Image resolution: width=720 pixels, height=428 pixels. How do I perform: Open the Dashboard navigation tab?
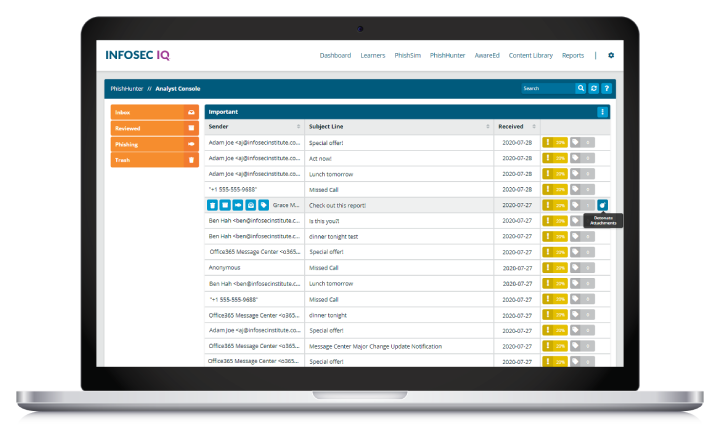click(335, 55)
